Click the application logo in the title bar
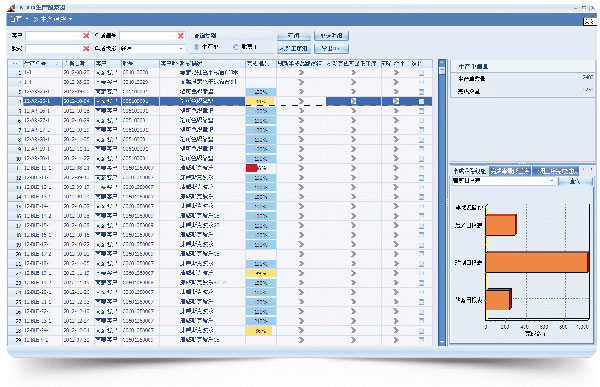The image size is (600, 387). point(11,8)
